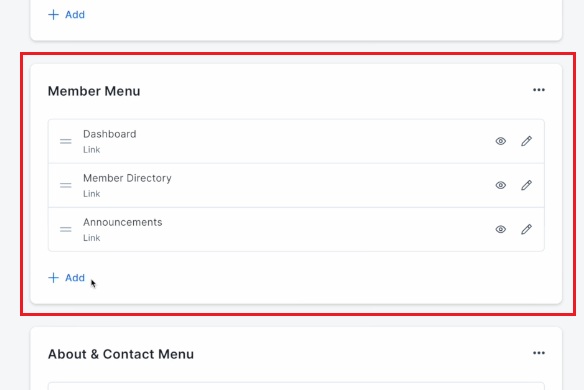Toggle visibility of Announcements link
This screenshot has height=390, width=584.
tap(501, 229)
